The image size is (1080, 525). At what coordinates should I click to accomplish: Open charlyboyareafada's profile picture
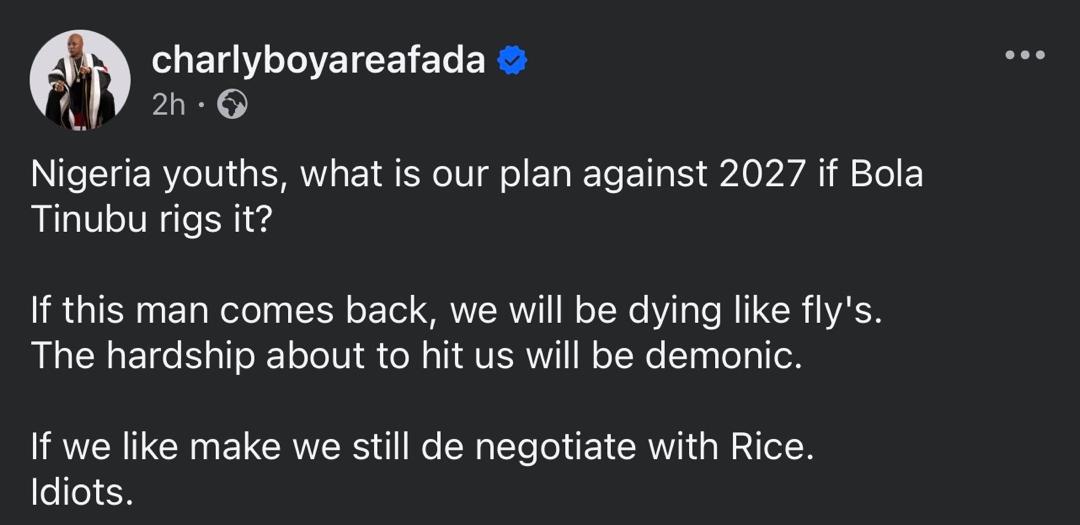pyautogui.click(x=80, y=80)
